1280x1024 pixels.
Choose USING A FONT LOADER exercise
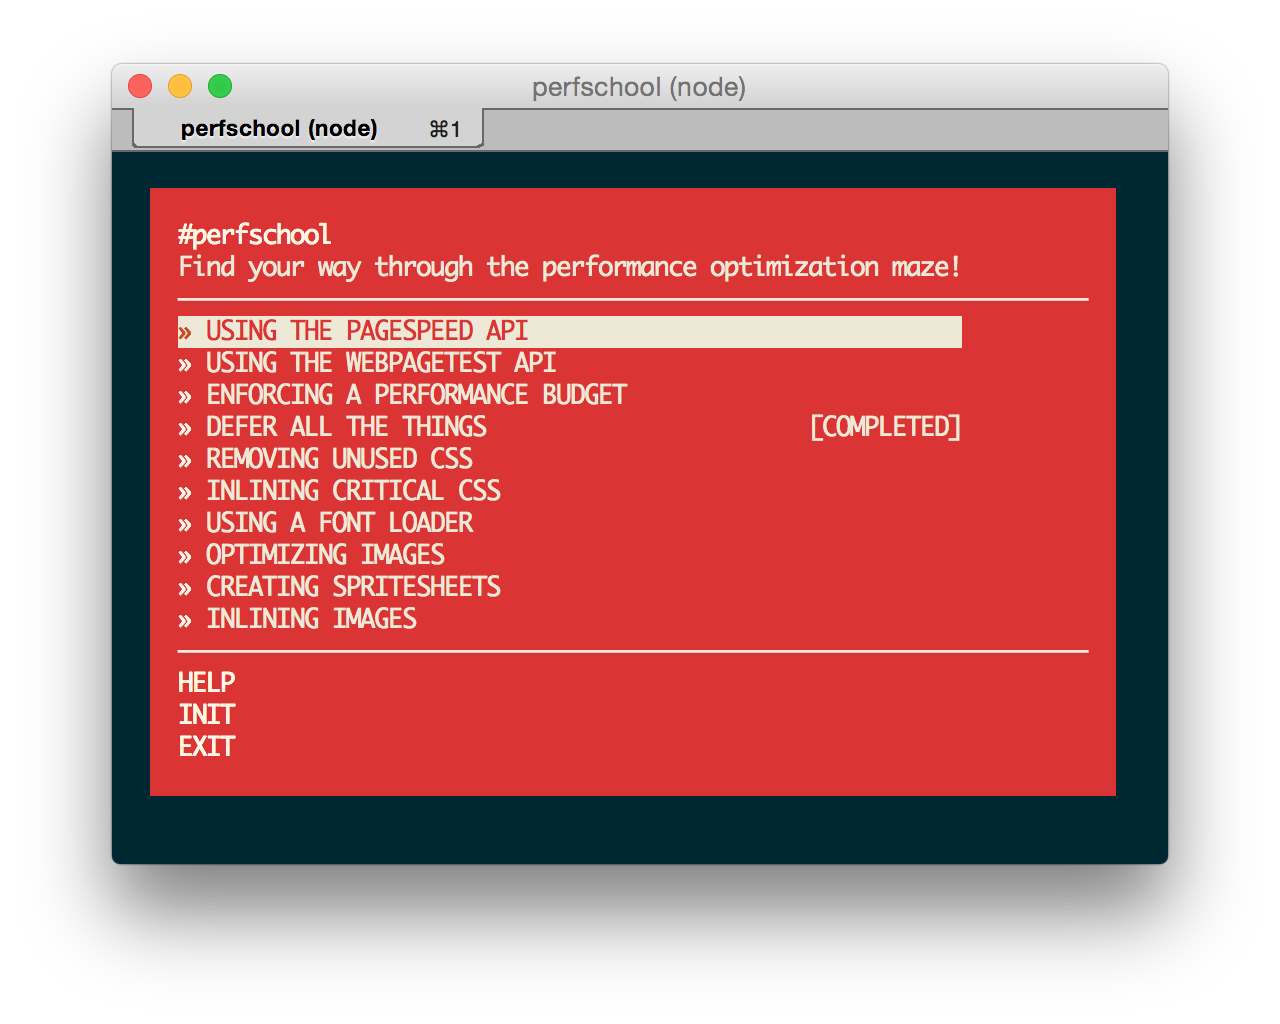pos(569,523)
